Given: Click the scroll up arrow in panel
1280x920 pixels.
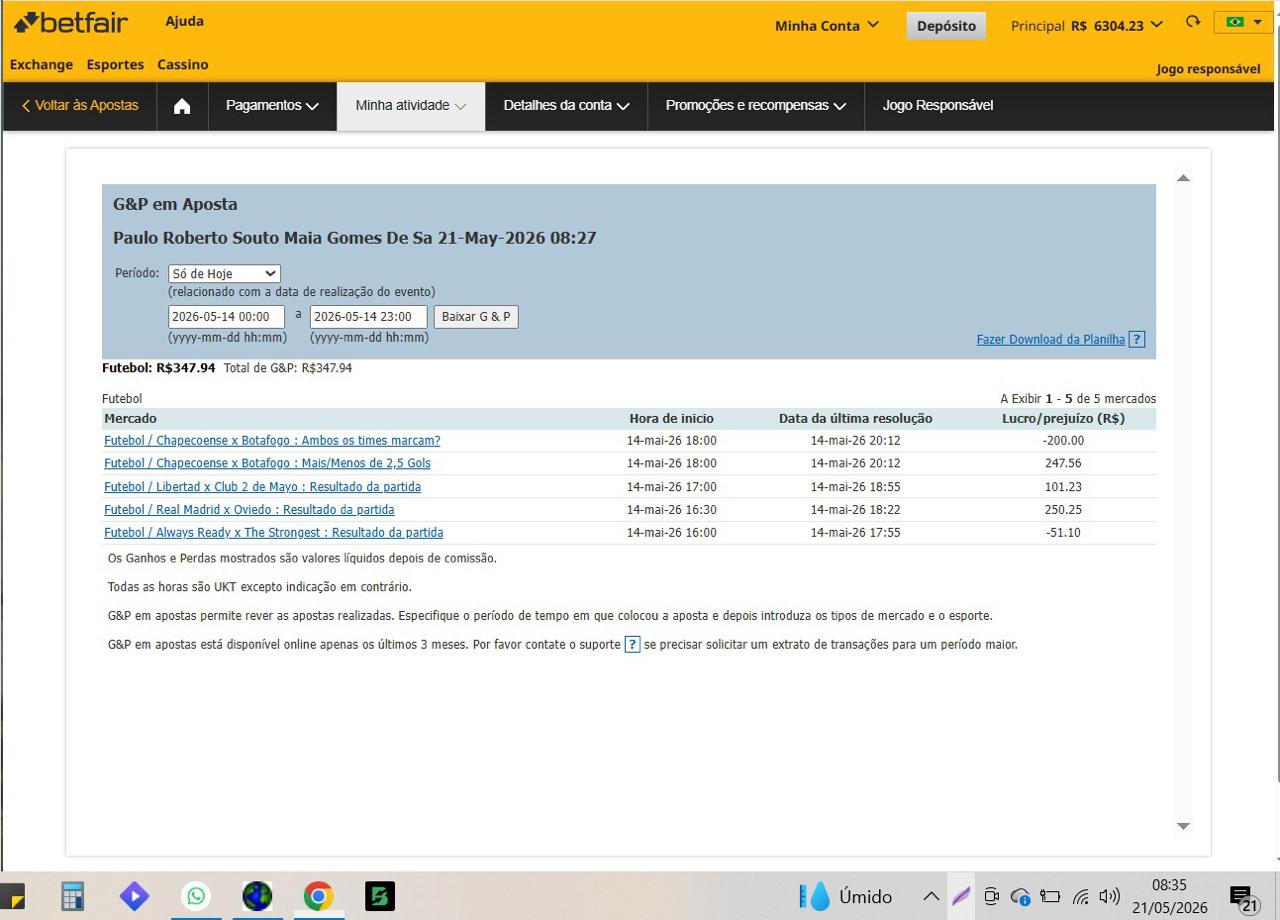Looking at the screenshot, I should 1183,178.
